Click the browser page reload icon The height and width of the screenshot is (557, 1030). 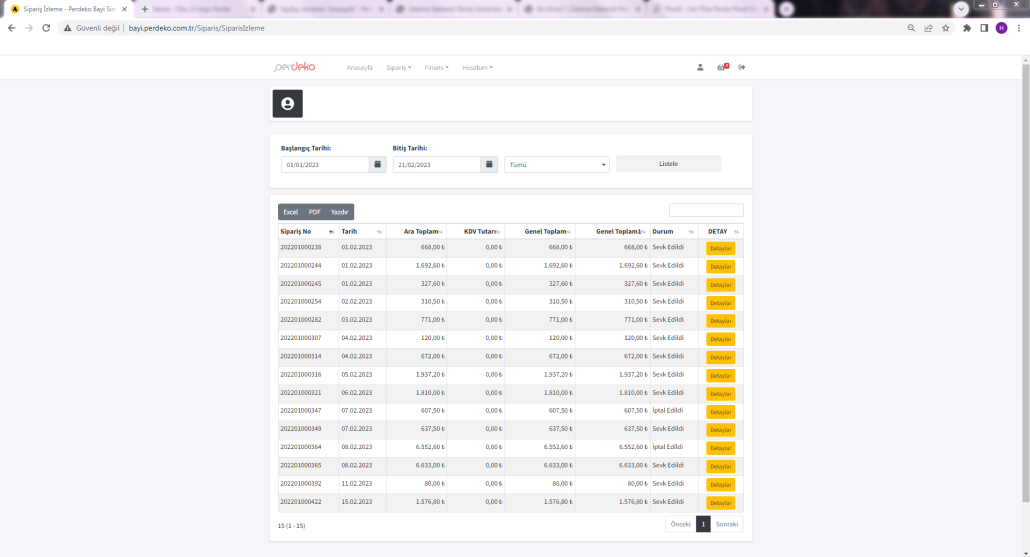point(46,28)
